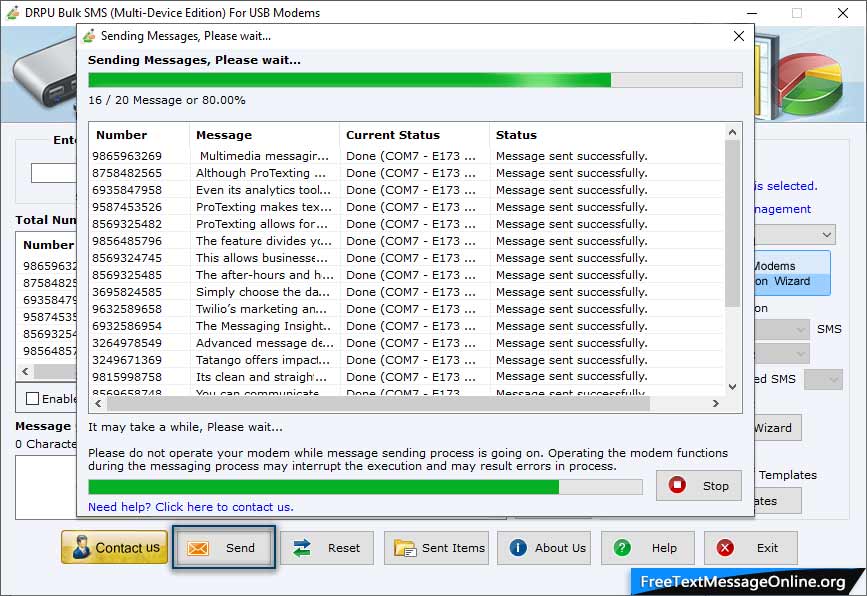The image size is (867, 596).
Task: Click the list scrollbar up arrow
Action: [x=732, y=132]
